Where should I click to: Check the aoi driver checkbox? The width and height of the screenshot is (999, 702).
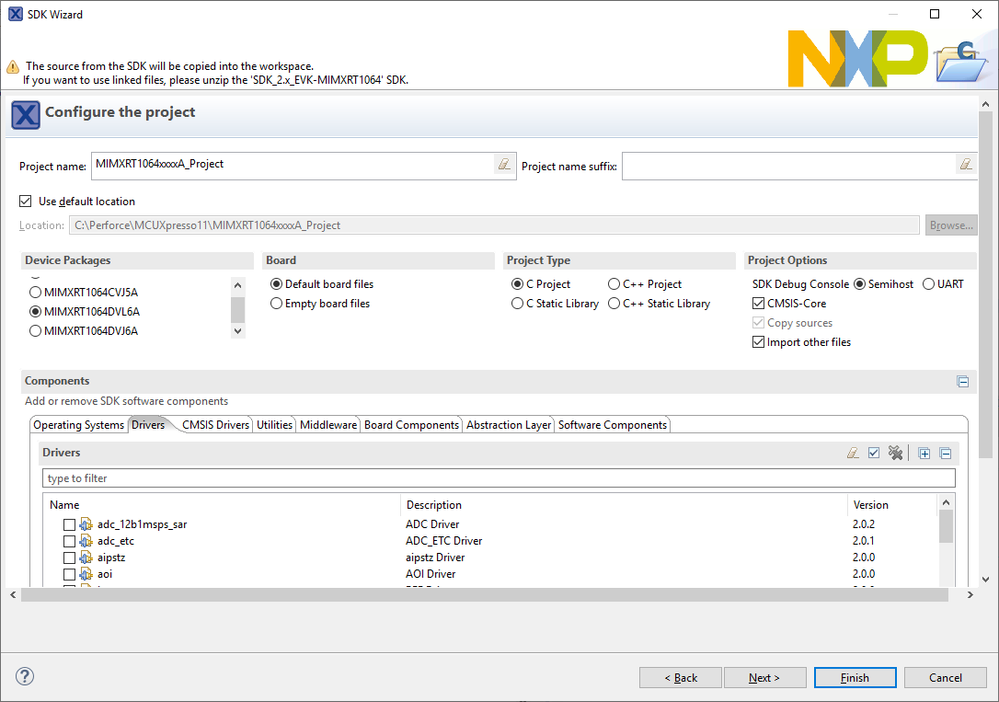(69, 575)
